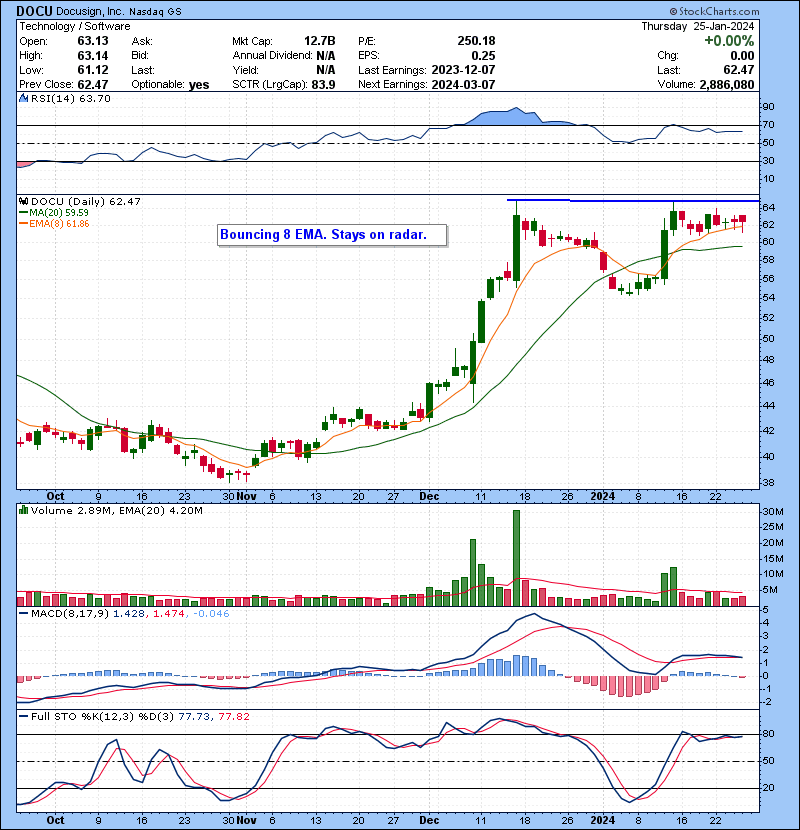Screen dimensions: 800x830
Task: Click the SCTR (LrgCap) value 83.9
Action: (323, 85)
